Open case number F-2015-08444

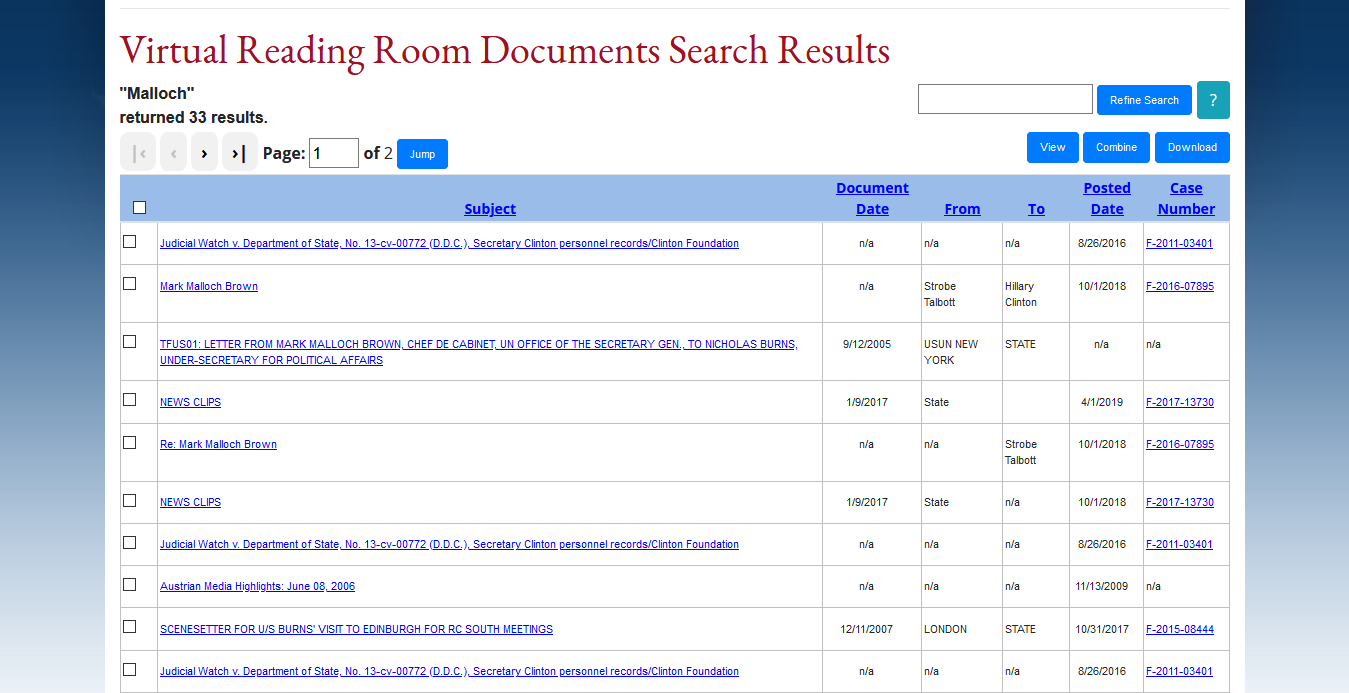coord(1180,629)
